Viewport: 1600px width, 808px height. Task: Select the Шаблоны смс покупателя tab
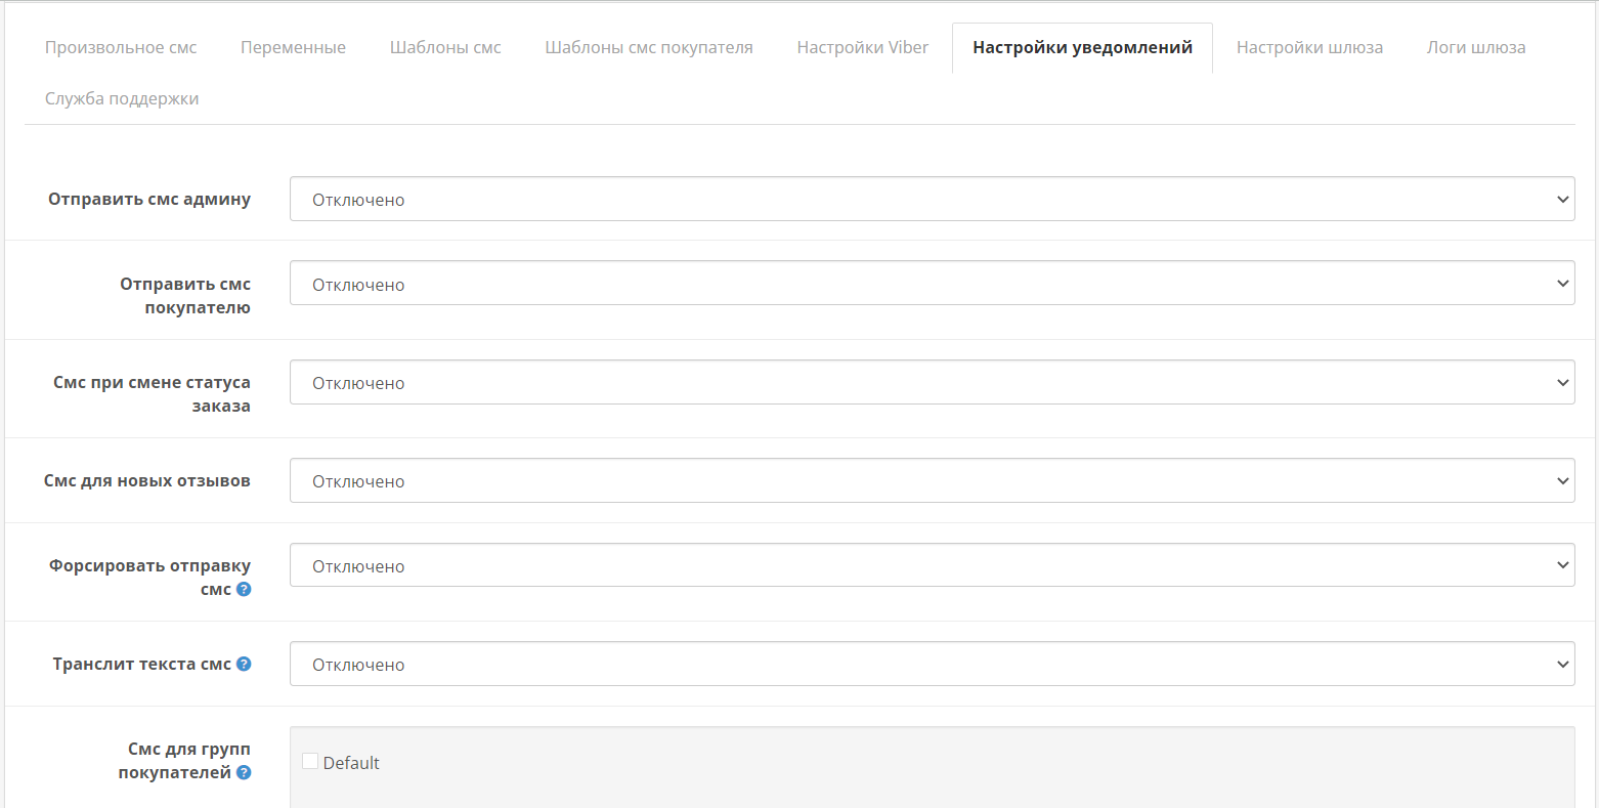tap(649, 47)
